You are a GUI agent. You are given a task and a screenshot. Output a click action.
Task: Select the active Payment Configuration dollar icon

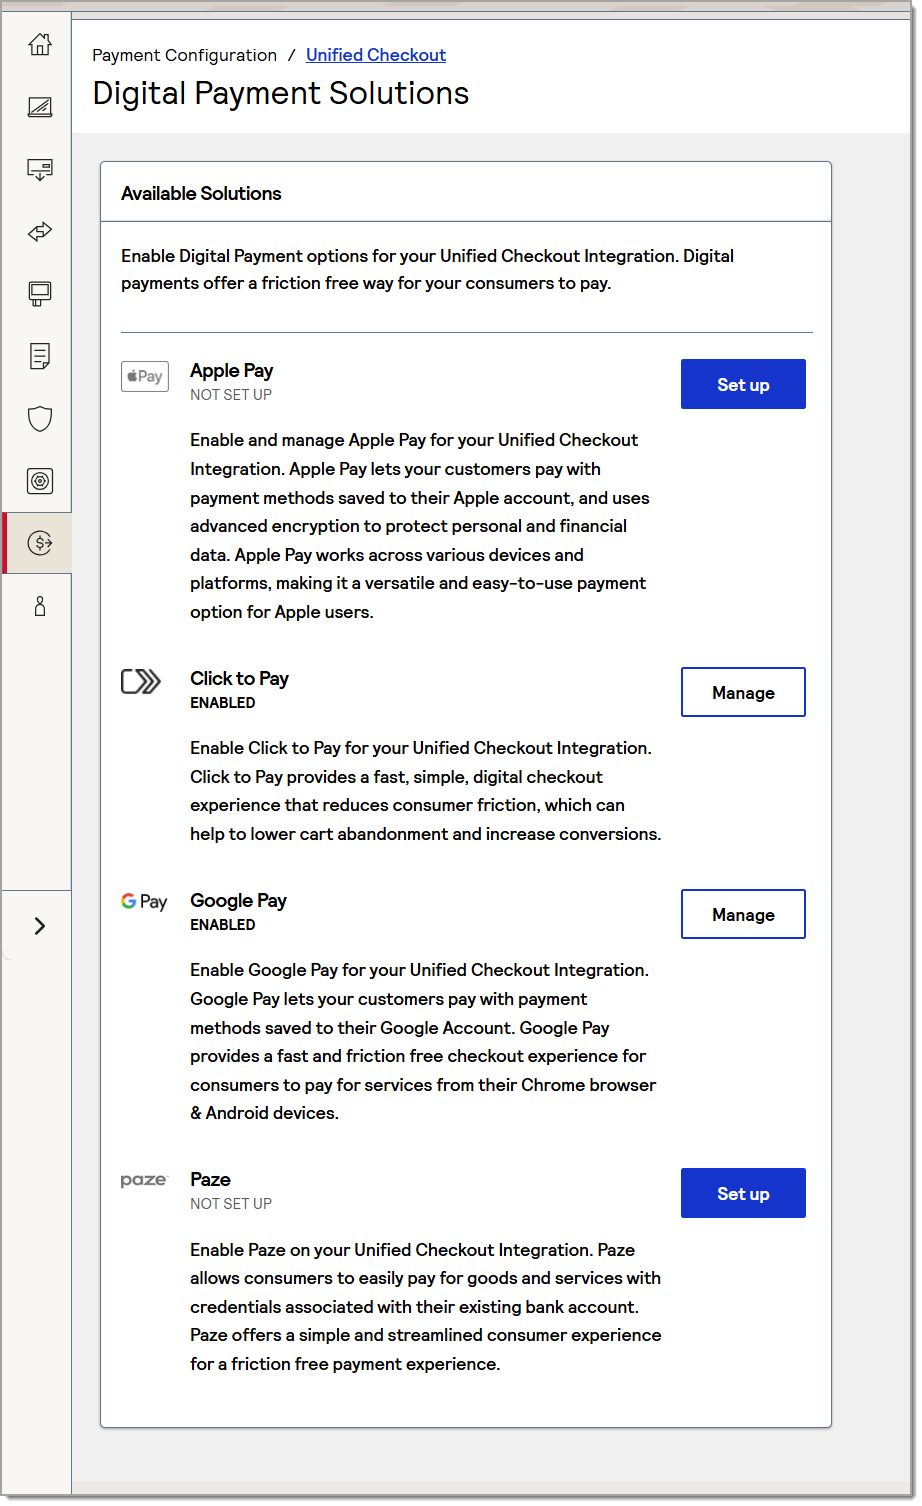(38, 543)
